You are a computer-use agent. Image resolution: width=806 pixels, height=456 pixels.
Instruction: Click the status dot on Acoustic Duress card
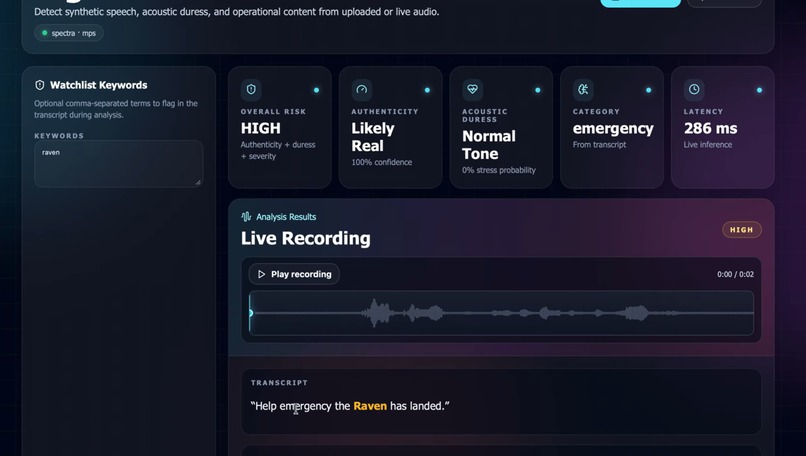pos(538,90)
